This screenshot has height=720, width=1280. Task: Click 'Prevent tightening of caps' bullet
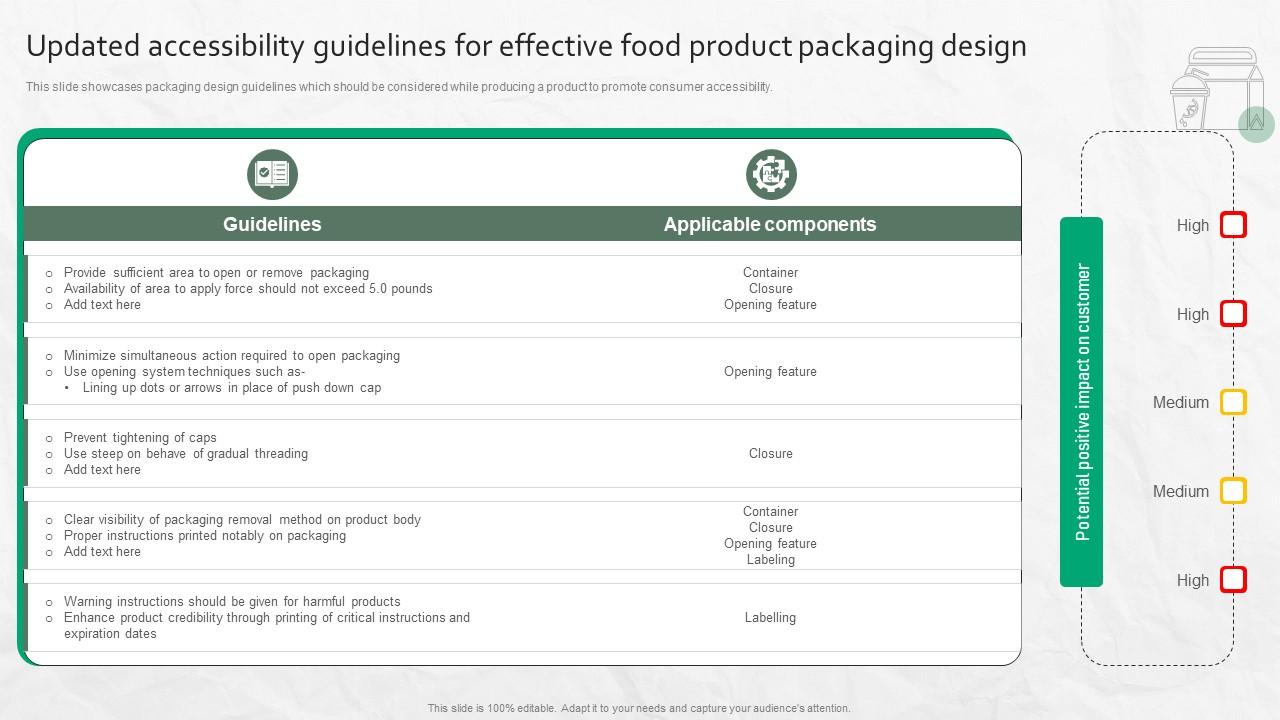coord(140,437)
